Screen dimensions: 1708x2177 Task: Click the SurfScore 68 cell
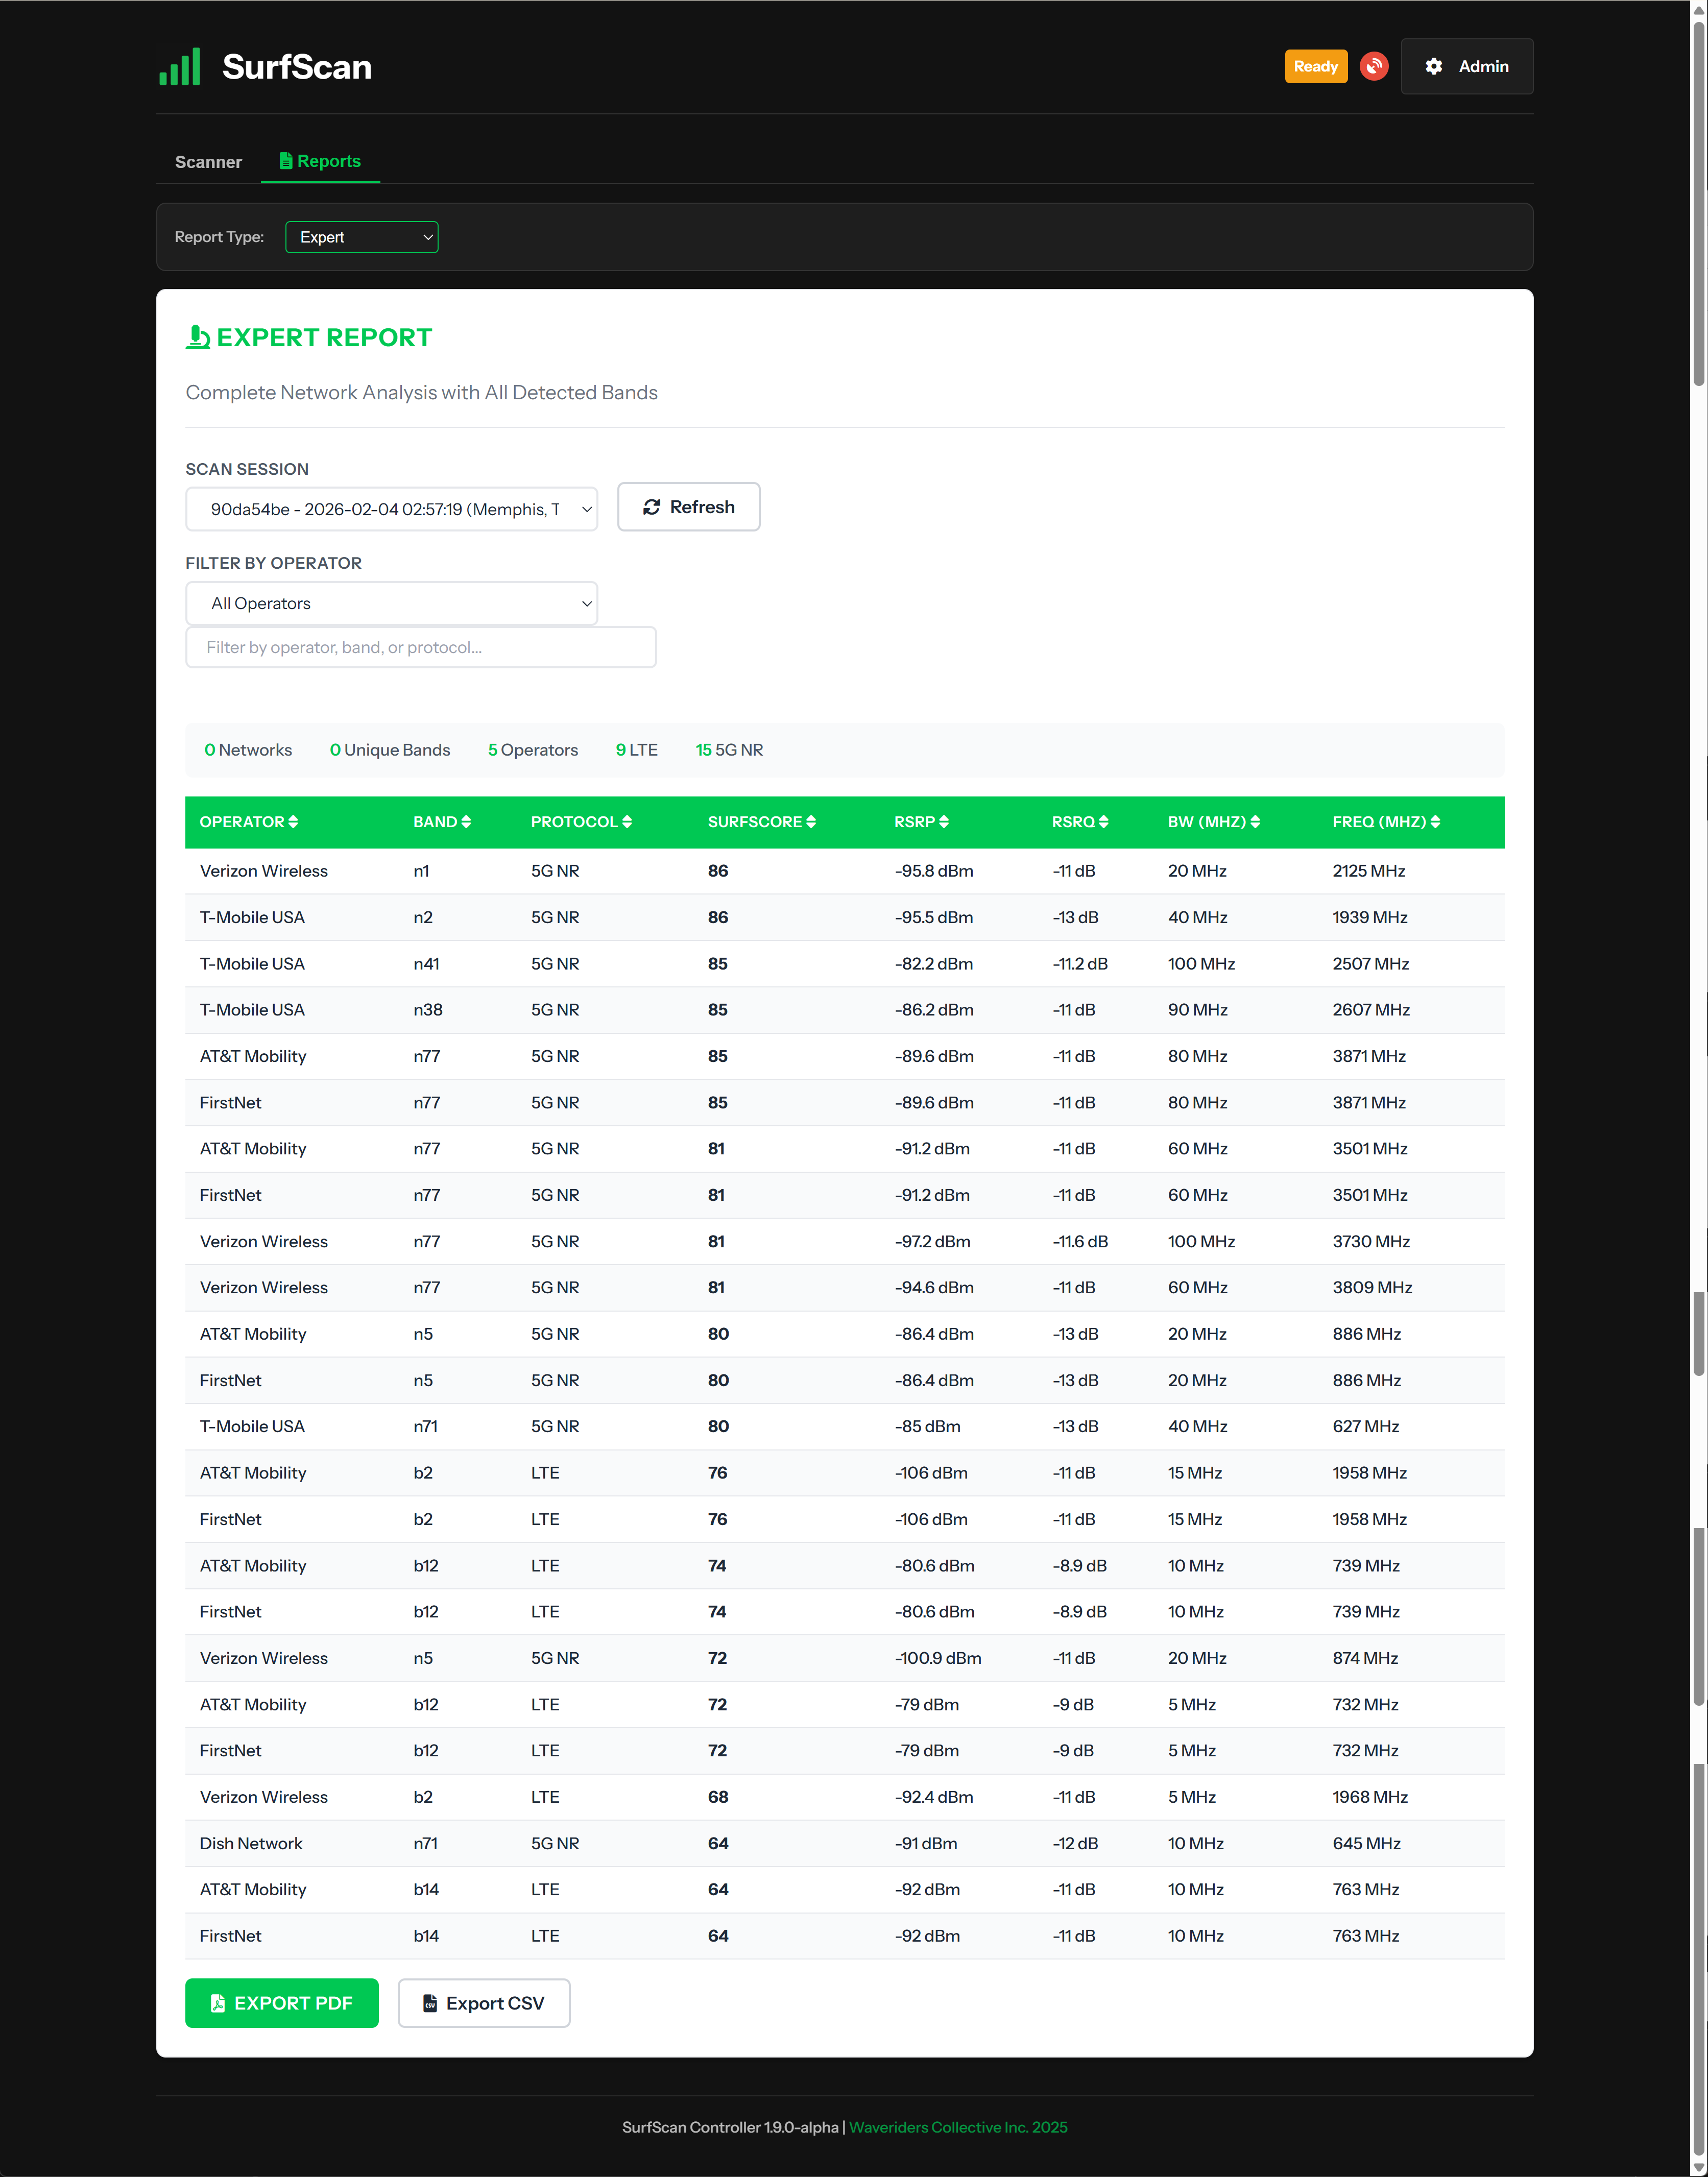tap(718, 1797)
